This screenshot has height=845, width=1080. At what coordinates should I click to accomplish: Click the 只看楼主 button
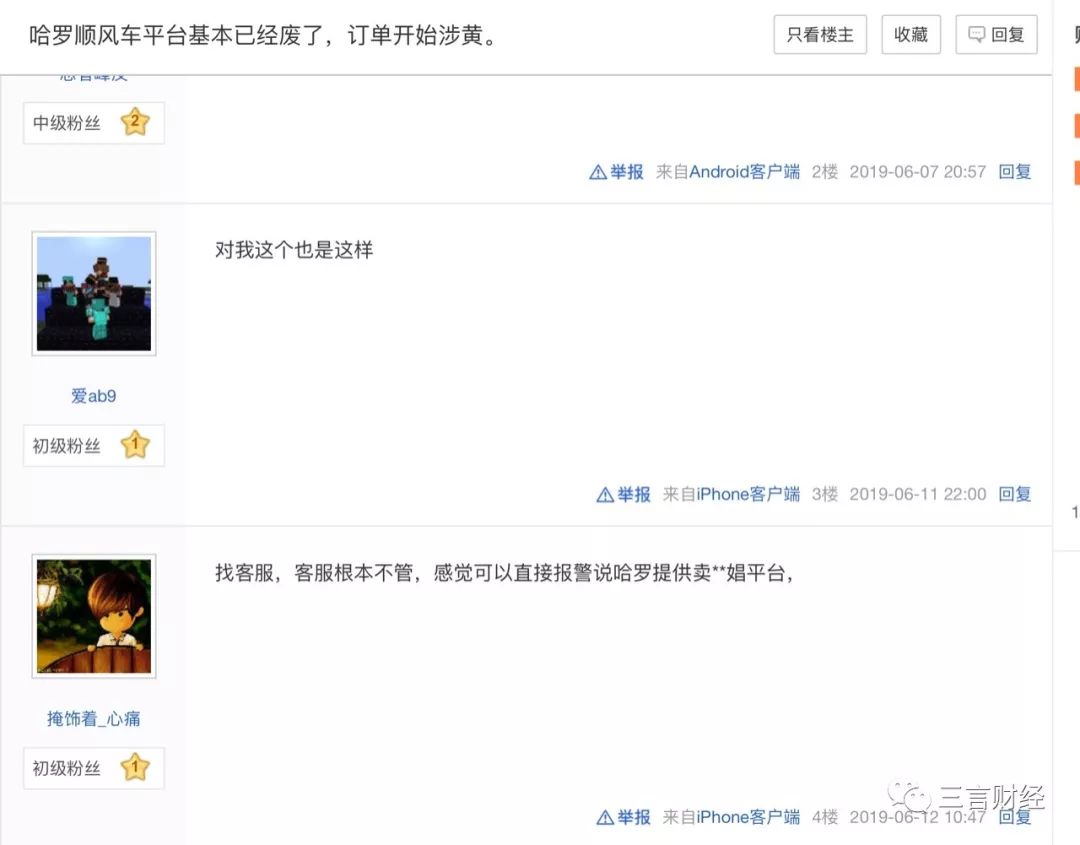(820, 34)
